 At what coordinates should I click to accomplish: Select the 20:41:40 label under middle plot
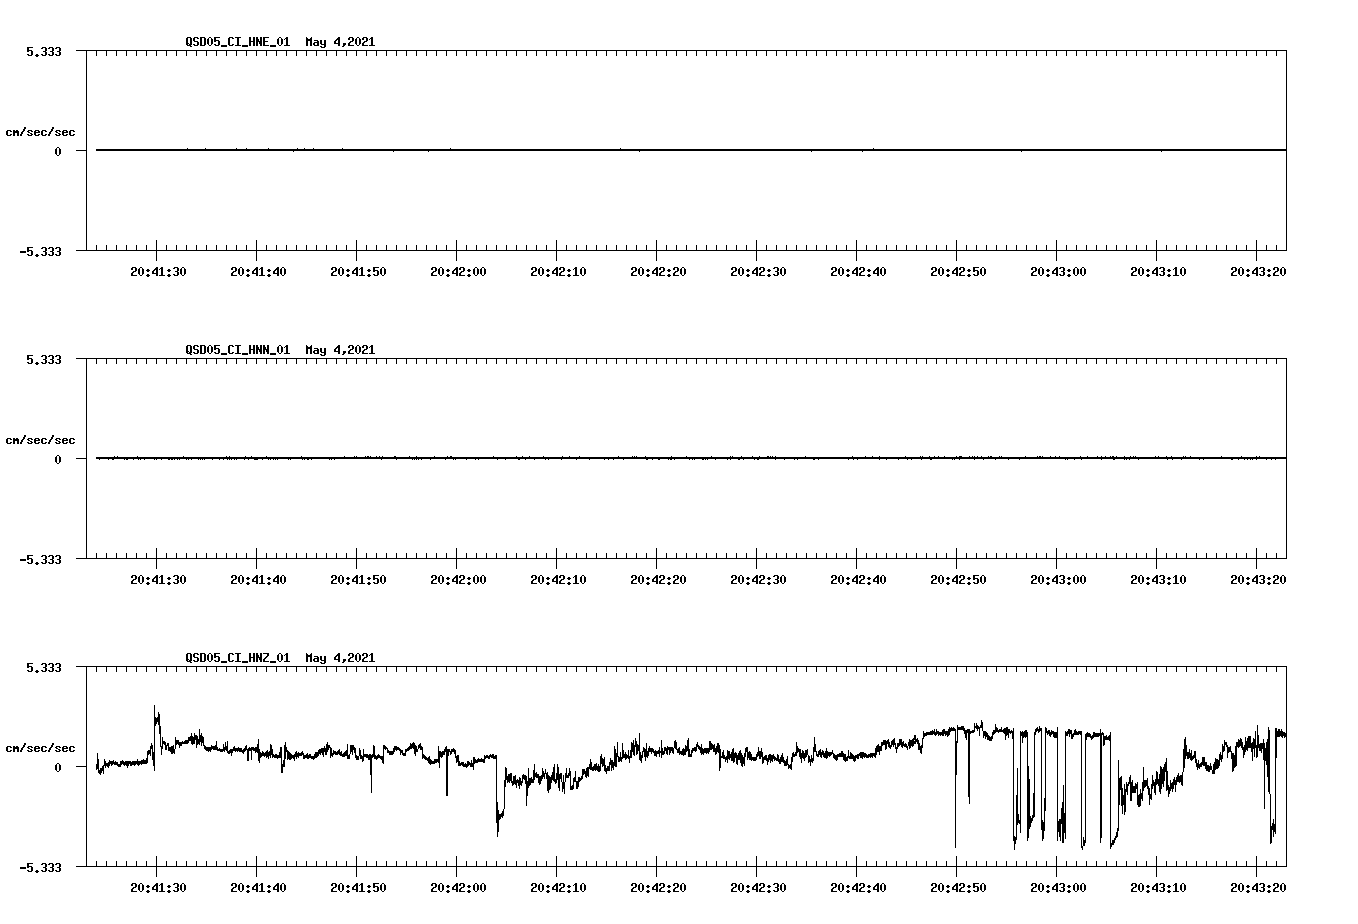pyautogui.click(x=260, y=577)
